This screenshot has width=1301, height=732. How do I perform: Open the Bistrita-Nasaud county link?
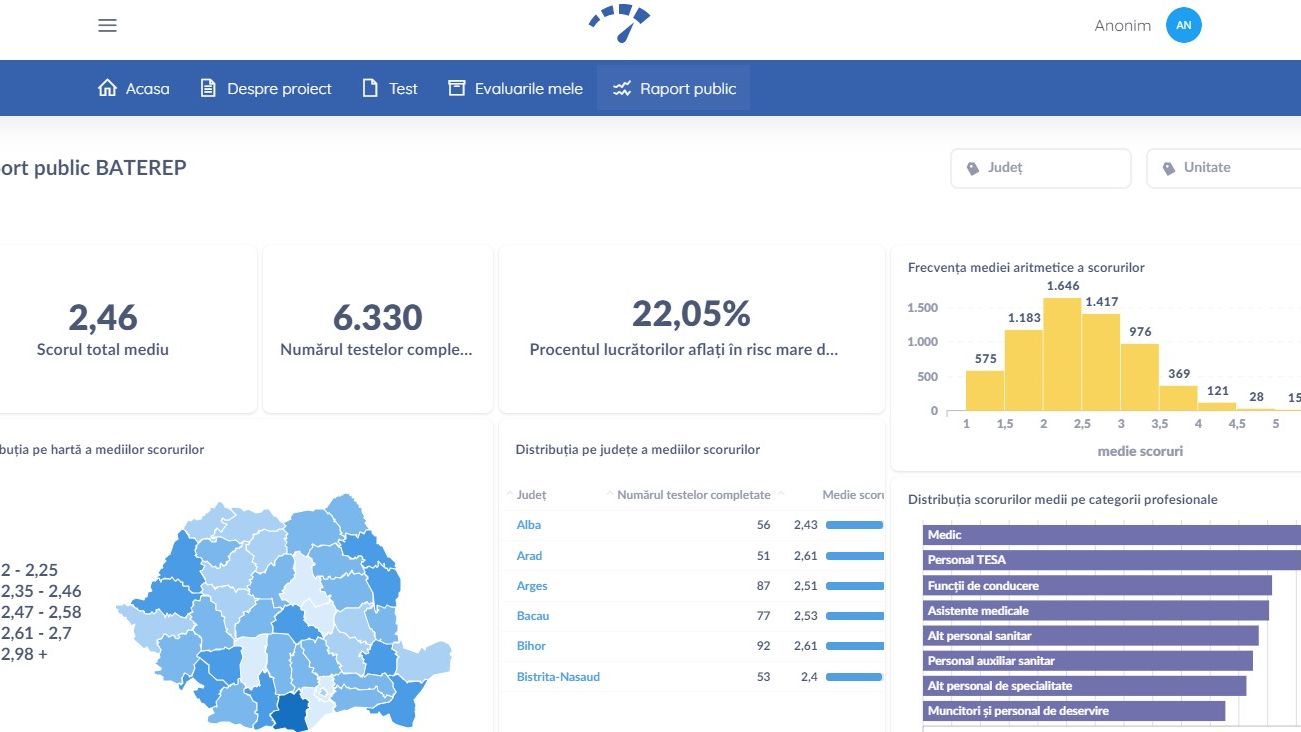[x=558, y=677]
